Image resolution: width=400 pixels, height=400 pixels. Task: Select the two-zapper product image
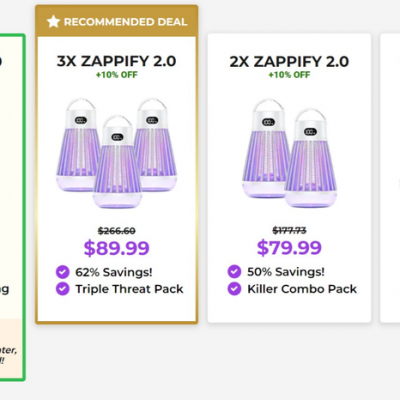289,153
